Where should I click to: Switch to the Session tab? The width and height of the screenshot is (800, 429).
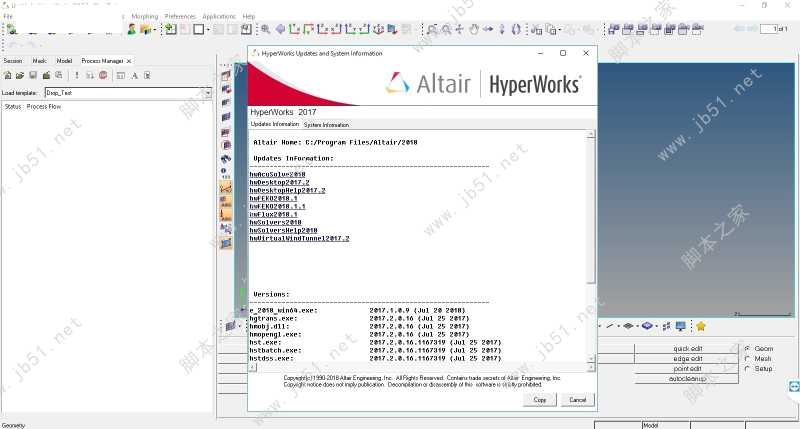tap(13, 61)
